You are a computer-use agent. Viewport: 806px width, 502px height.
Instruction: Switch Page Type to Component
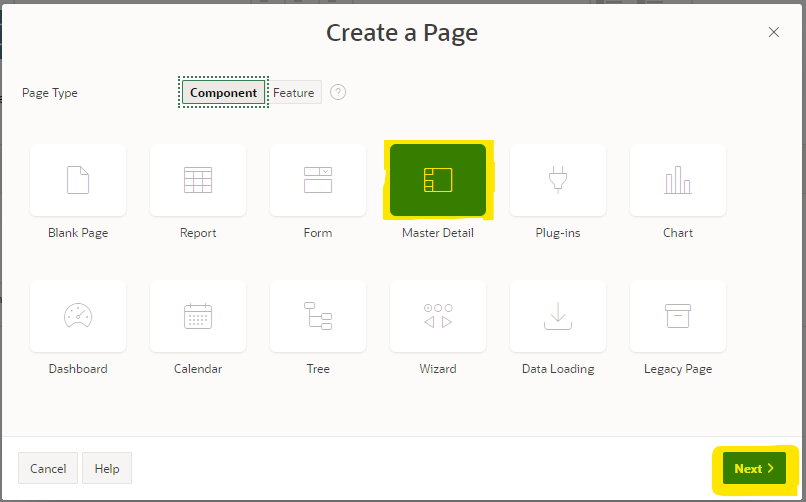tap(223, 93)
